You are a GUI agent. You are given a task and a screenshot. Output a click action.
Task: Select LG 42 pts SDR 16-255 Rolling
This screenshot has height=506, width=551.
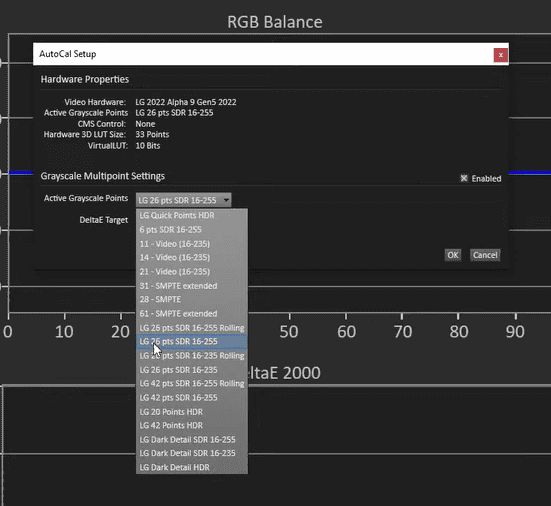pos(192,383)
